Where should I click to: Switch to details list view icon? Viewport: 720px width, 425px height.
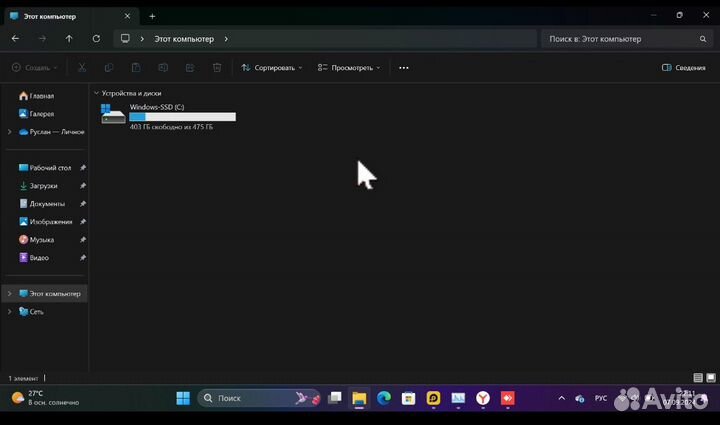tap(698, 377)
